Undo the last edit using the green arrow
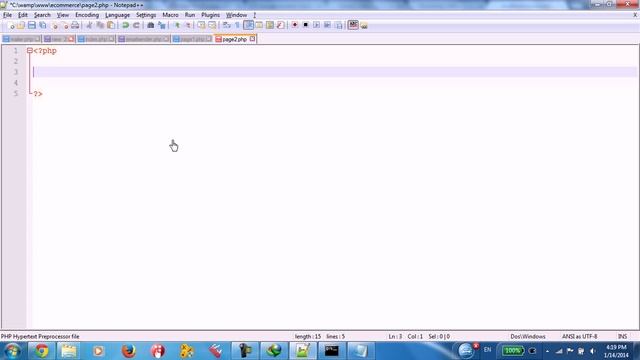 (125, 25)
